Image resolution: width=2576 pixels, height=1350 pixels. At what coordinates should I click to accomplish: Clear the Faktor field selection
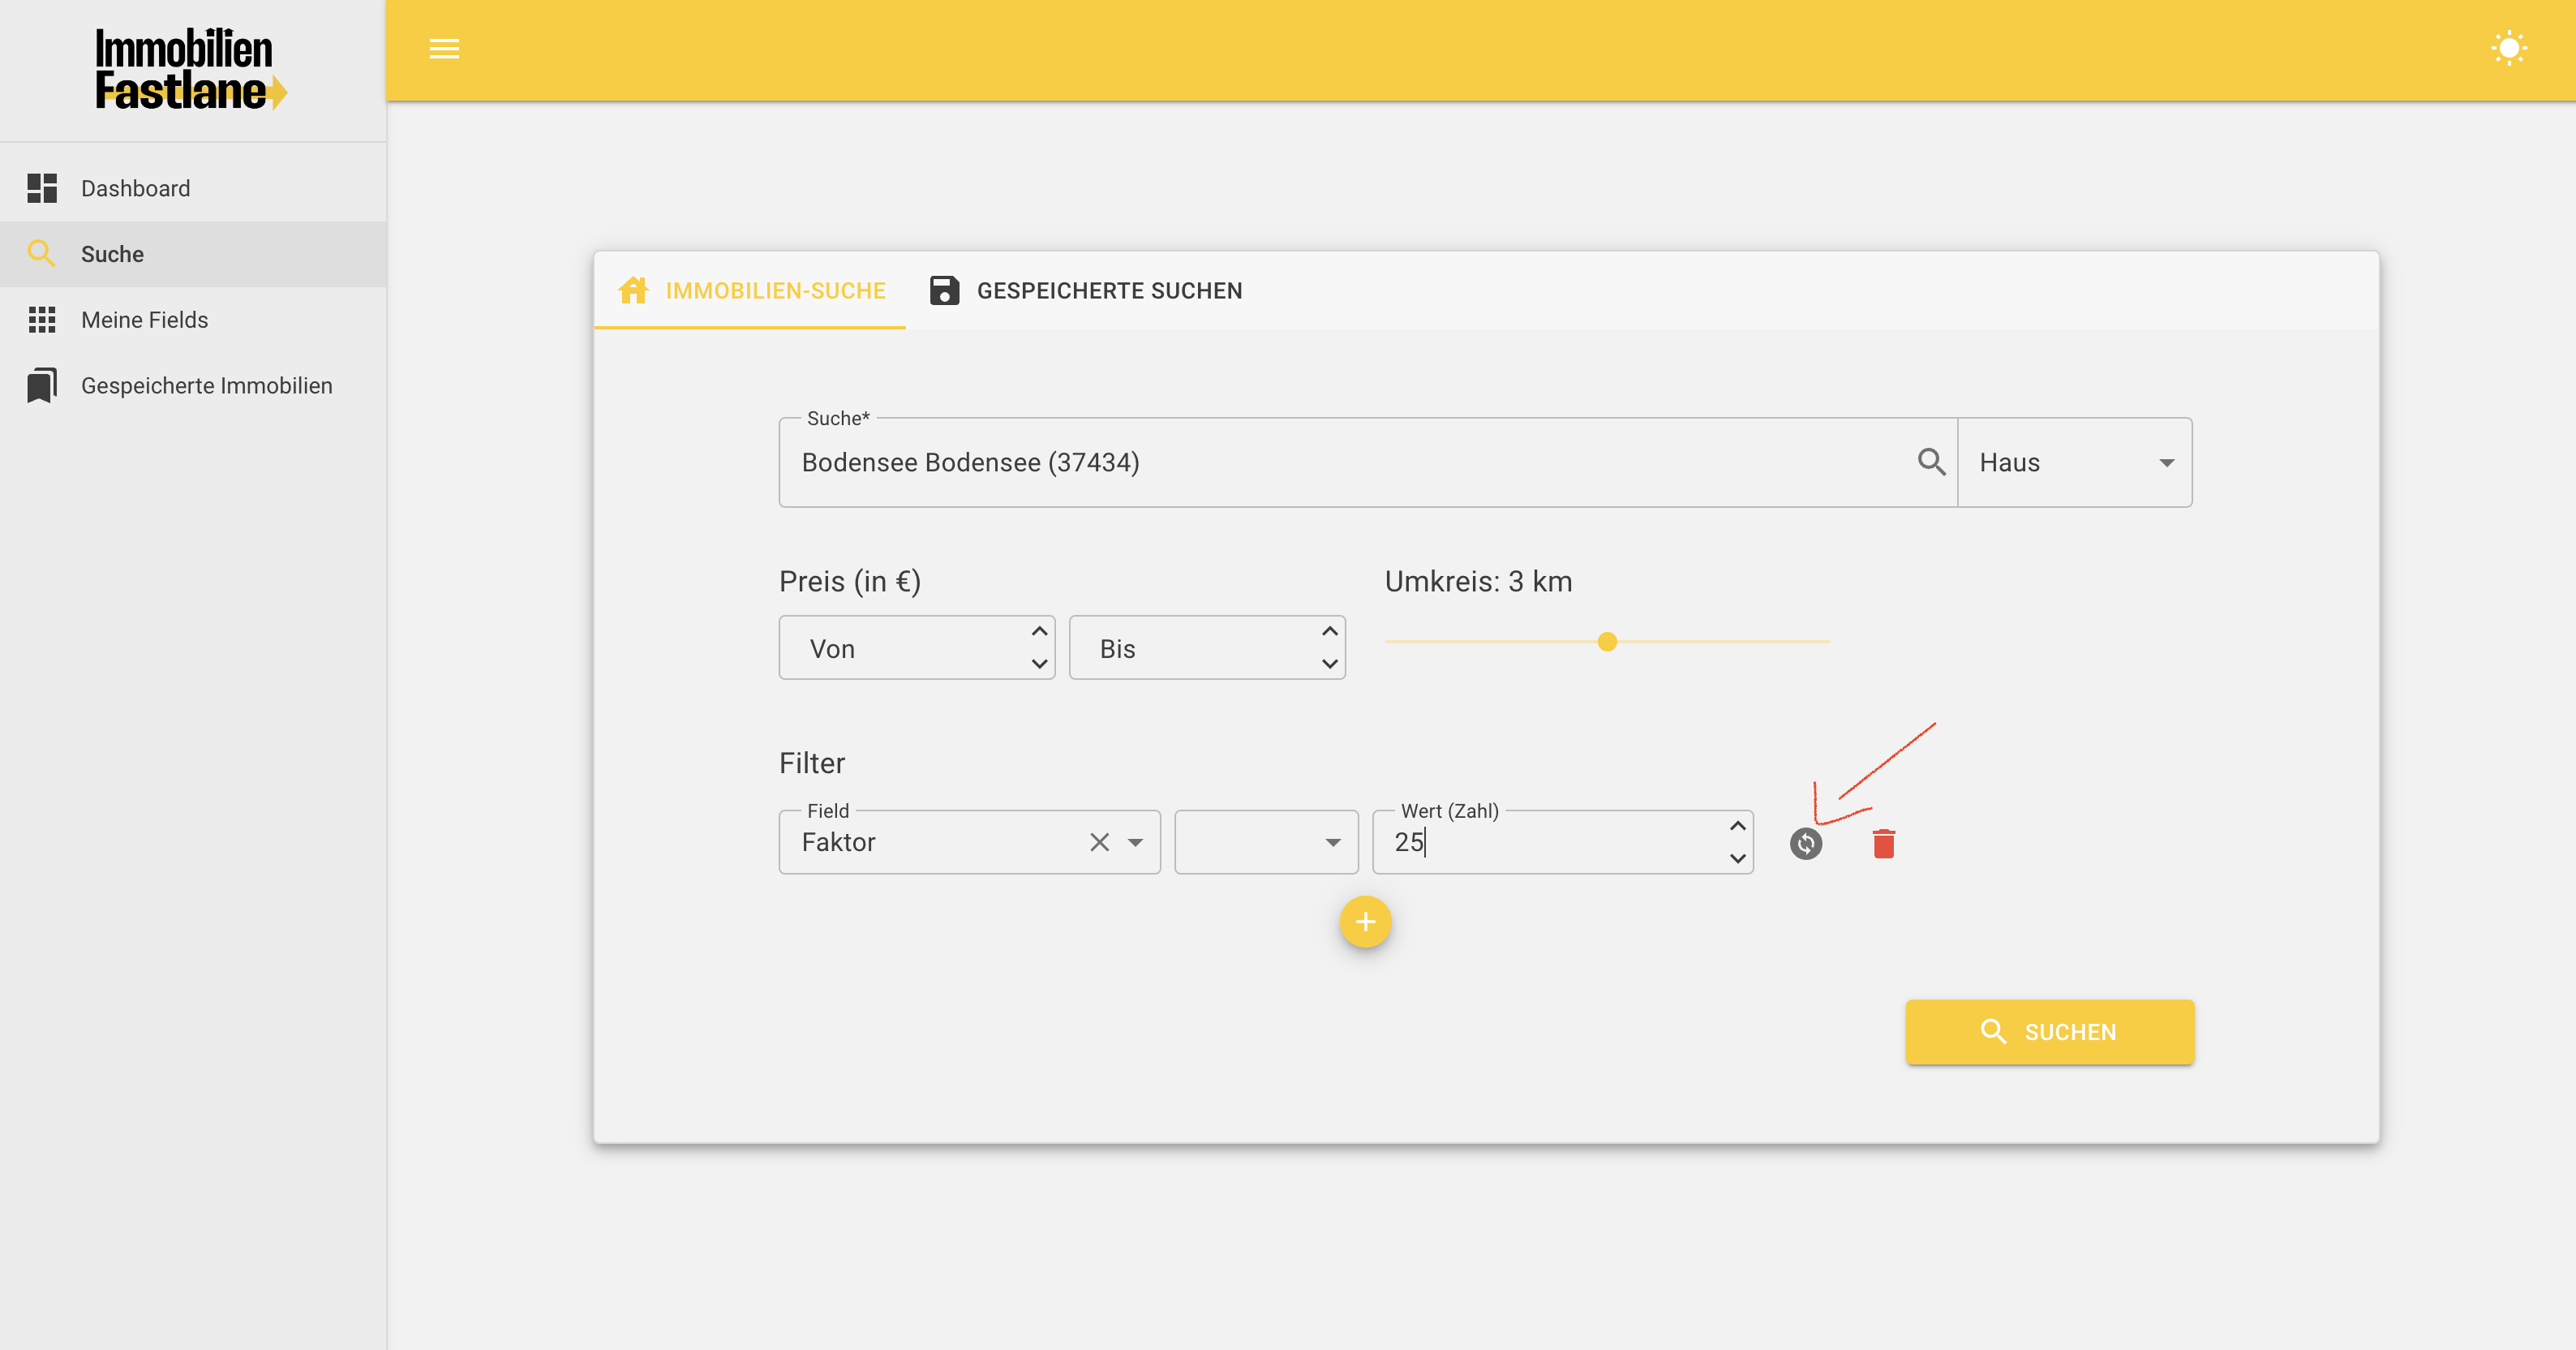(1099, 842)
